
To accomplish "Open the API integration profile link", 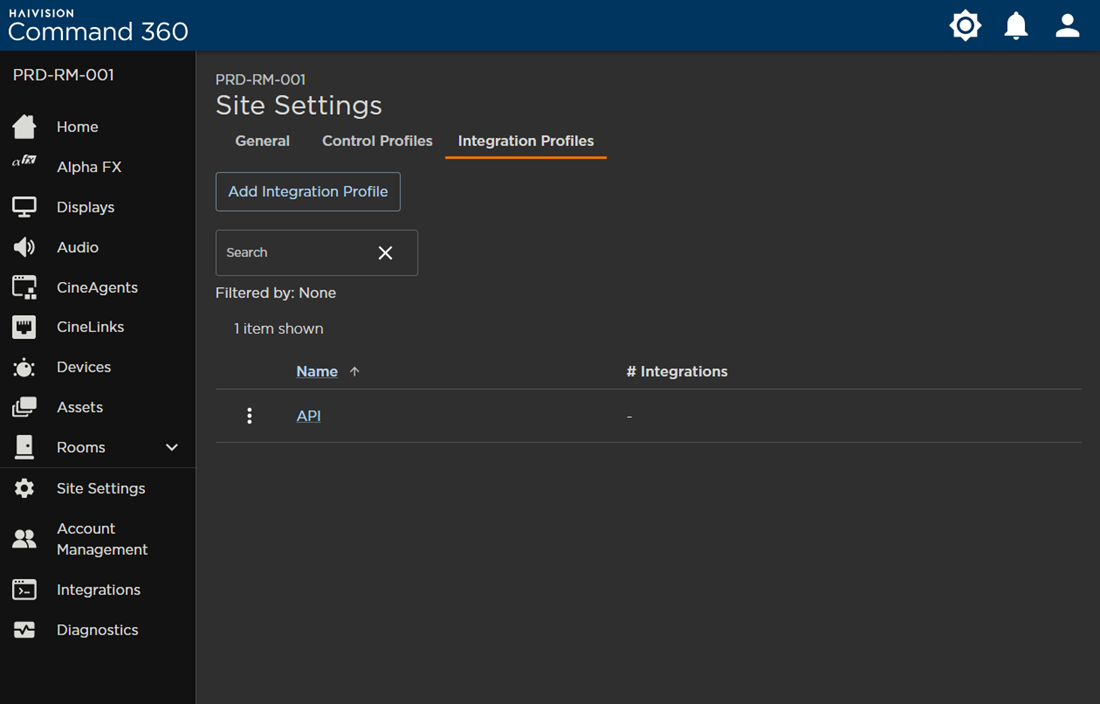I will pyautogui.click(x=309, y=416).
